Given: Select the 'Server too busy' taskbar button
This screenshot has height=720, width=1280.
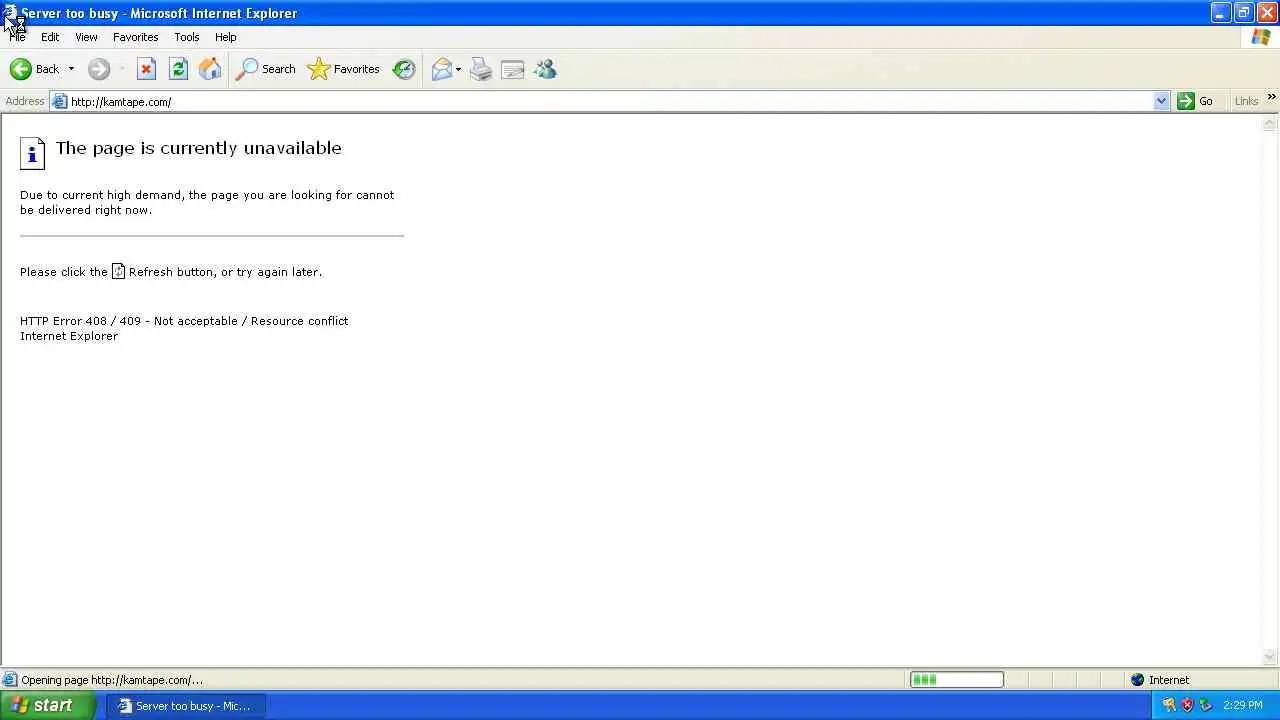Looking at the screenshot, I should click(186, 706).
